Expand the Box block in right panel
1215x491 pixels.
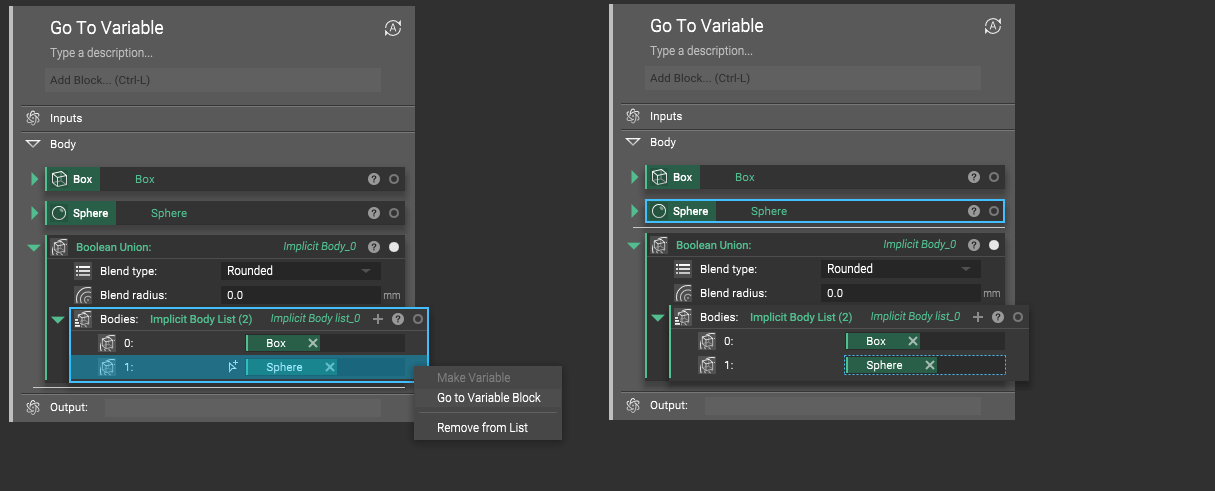pos(634,177)
